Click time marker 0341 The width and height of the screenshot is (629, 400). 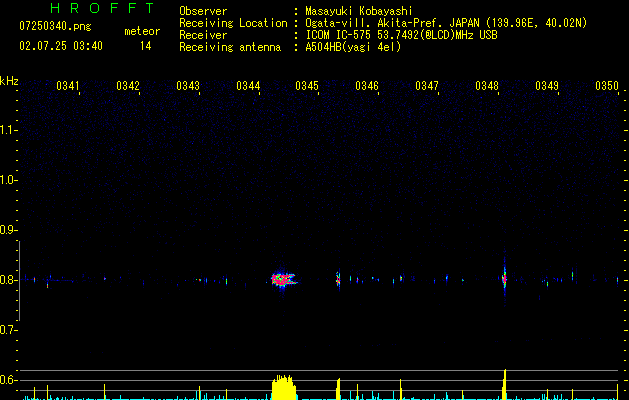(x=67, y=85)
